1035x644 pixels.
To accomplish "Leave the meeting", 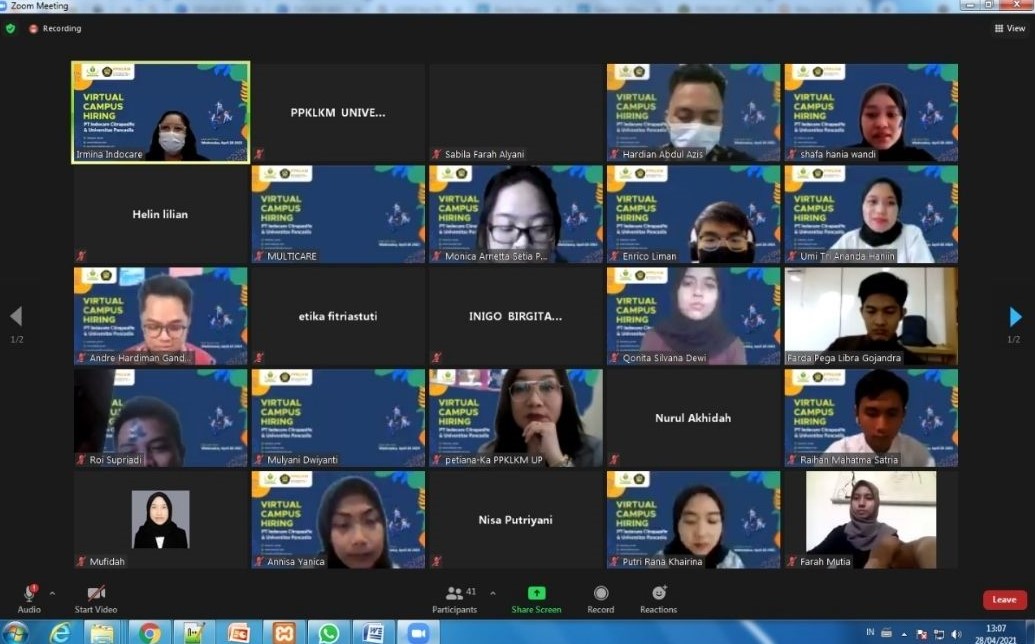I will pos(1004,600).
